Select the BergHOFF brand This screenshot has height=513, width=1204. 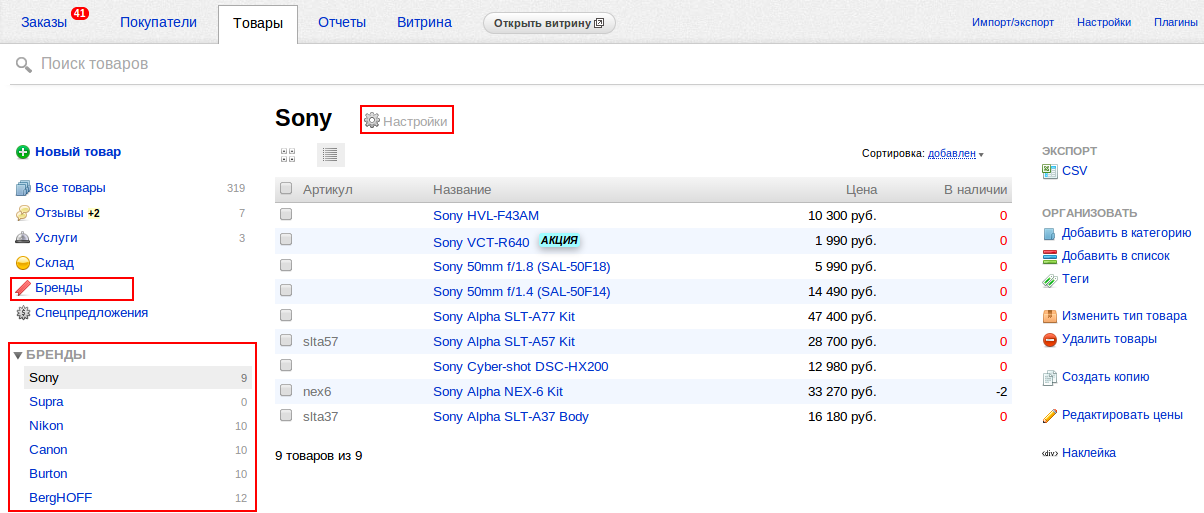click(x=61, y=498)
